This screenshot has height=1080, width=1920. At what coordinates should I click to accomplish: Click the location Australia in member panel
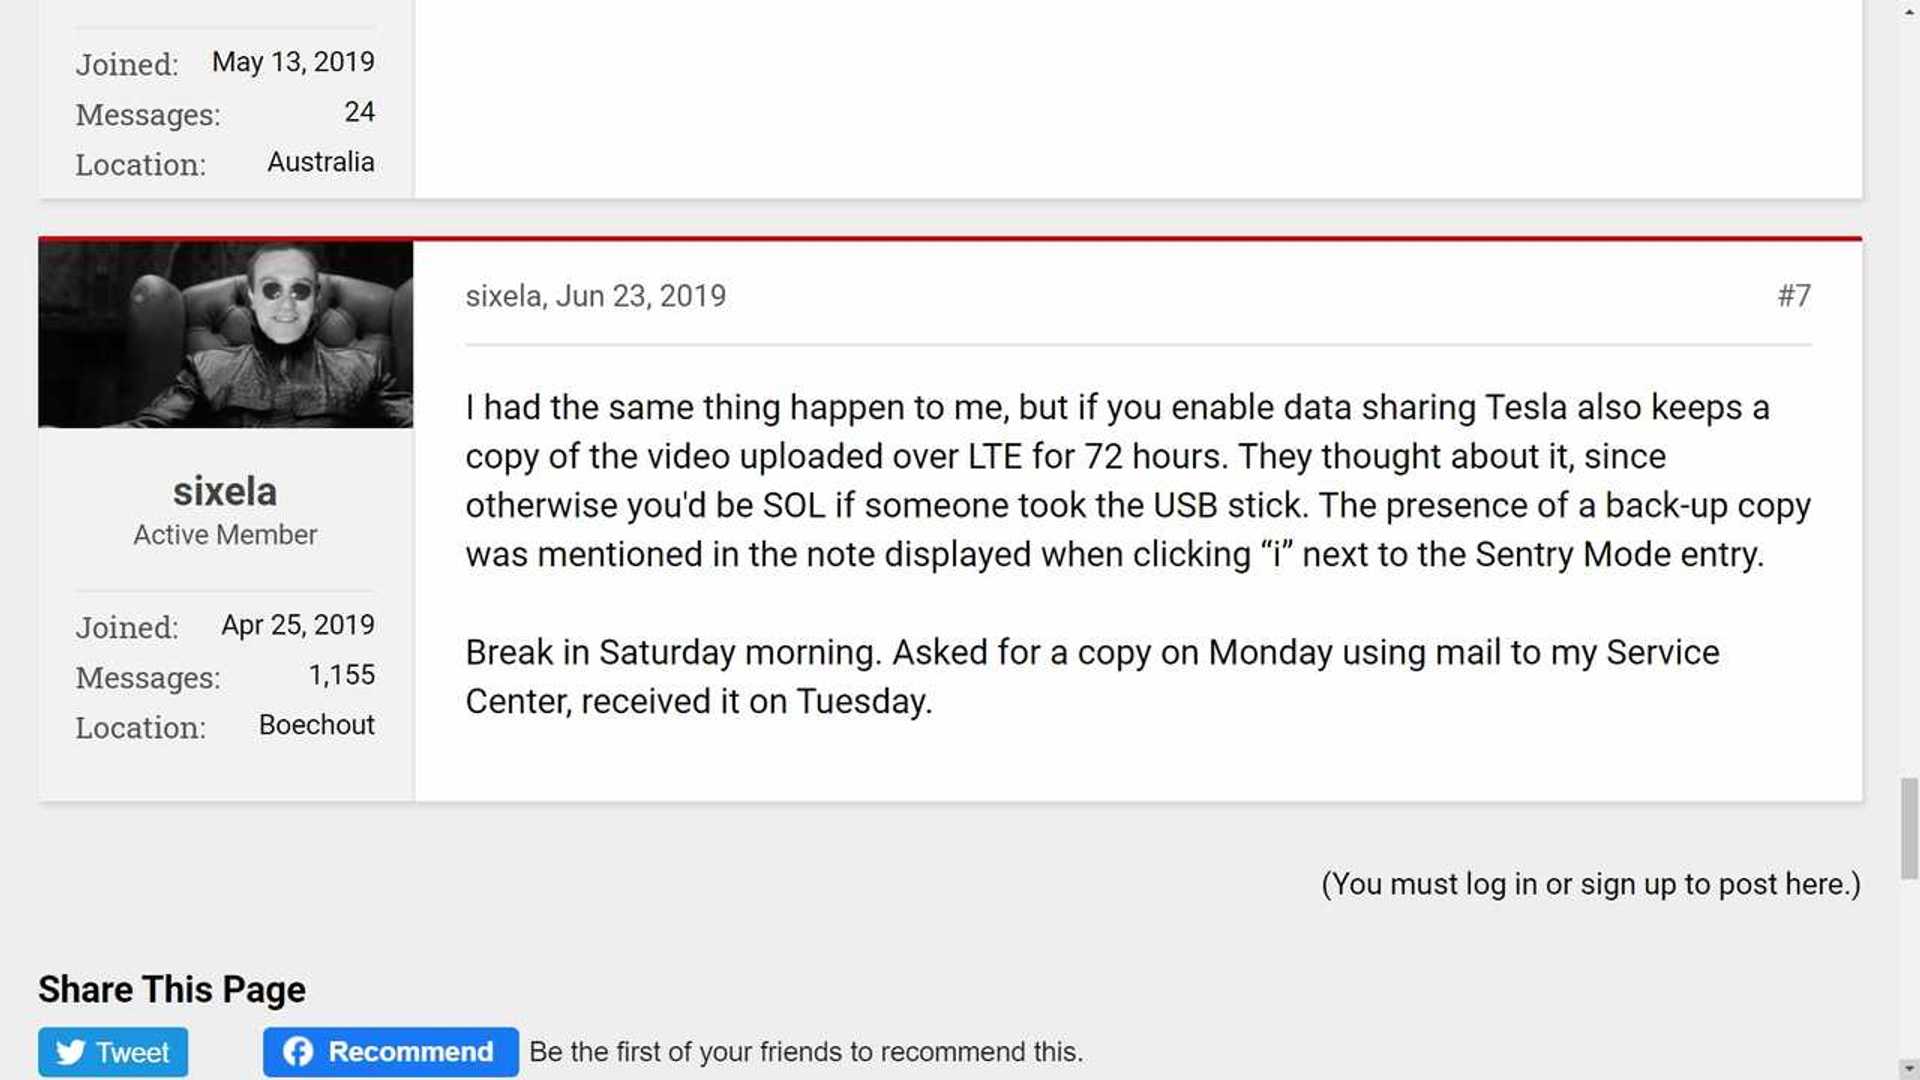[320, 162]
